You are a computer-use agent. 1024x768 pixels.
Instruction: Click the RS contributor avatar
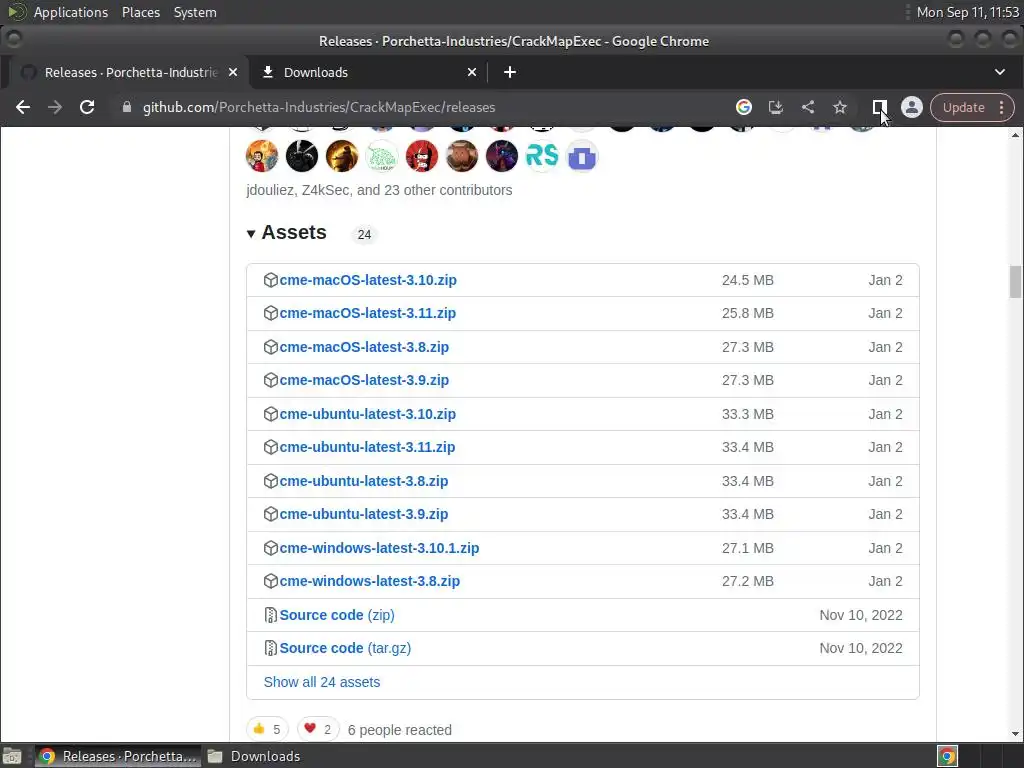(542, 156)
